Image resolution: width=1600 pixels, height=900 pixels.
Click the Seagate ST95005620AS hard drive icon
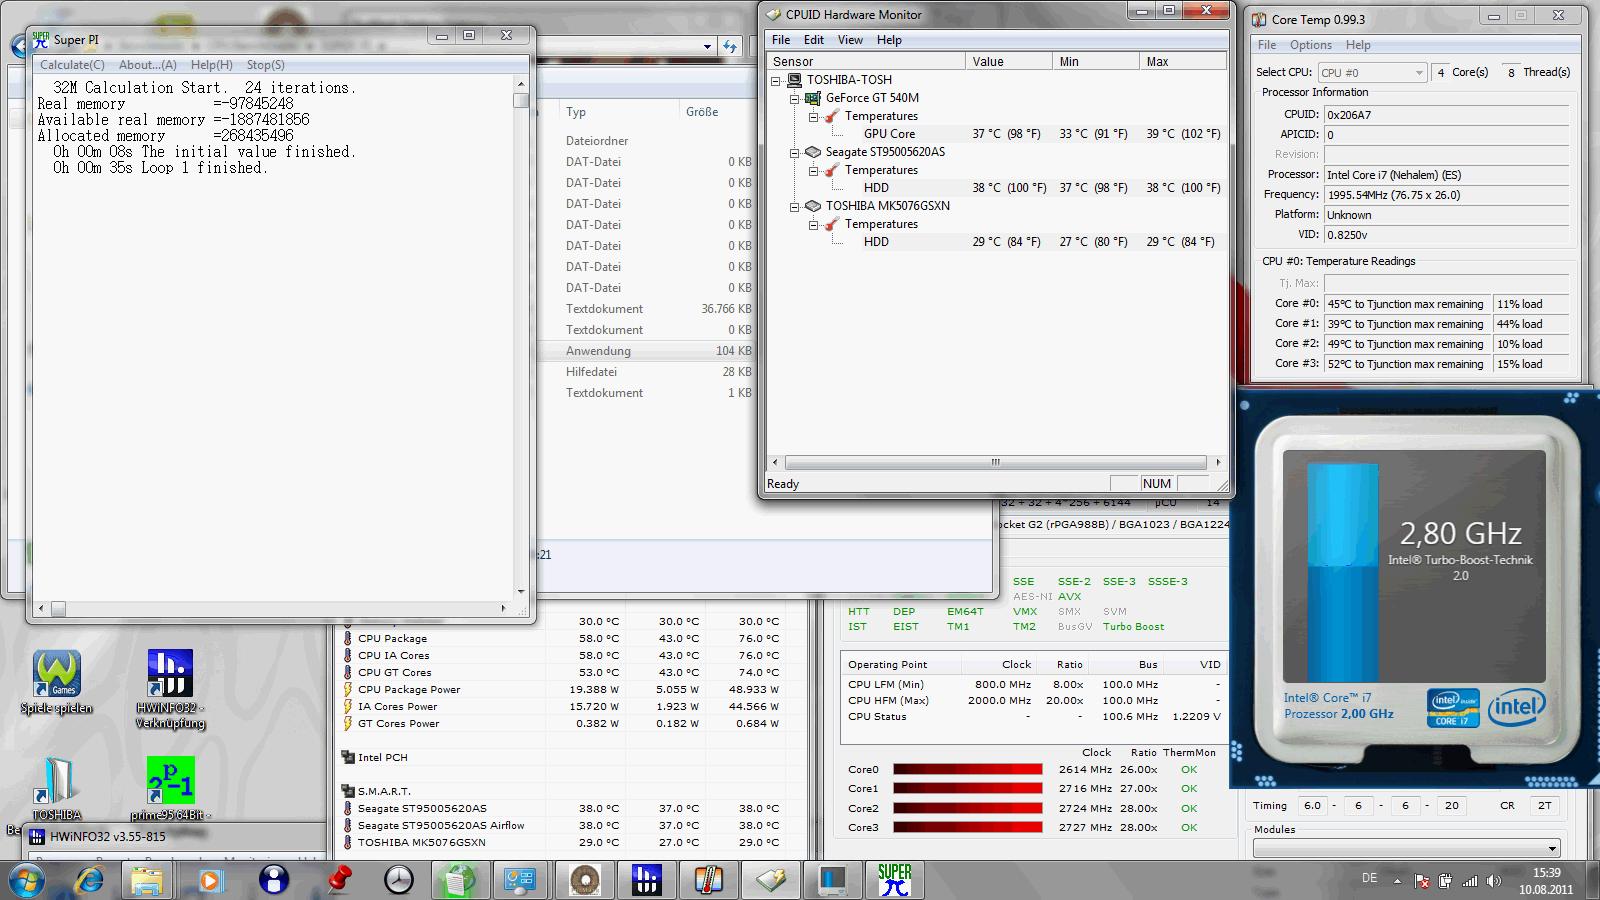coord(813,152)
